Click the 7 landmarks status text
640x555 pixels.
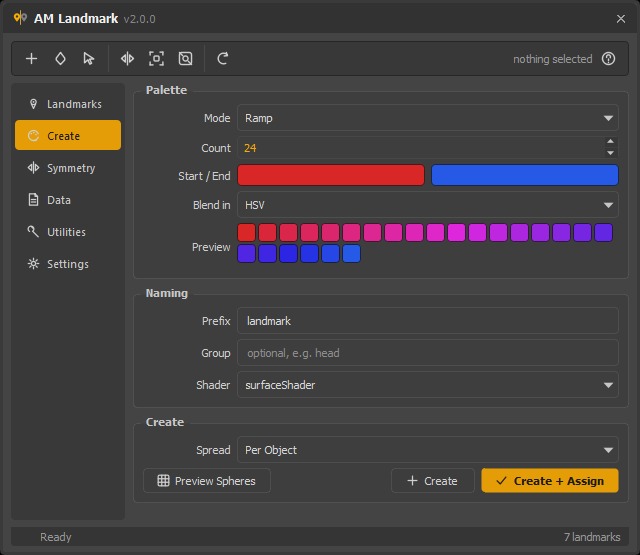coord(592,537)
